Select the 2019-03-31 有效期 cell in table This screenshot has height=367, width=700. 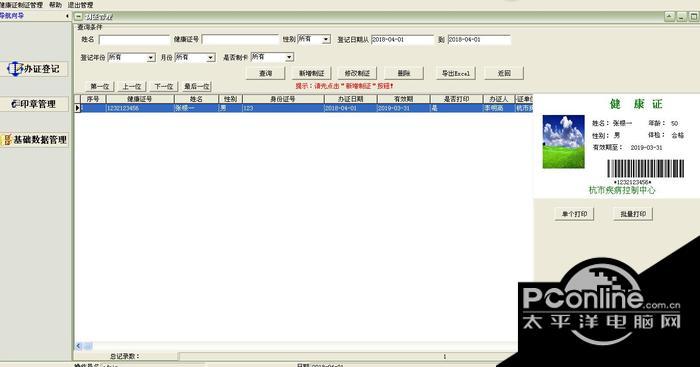[404, 108]
